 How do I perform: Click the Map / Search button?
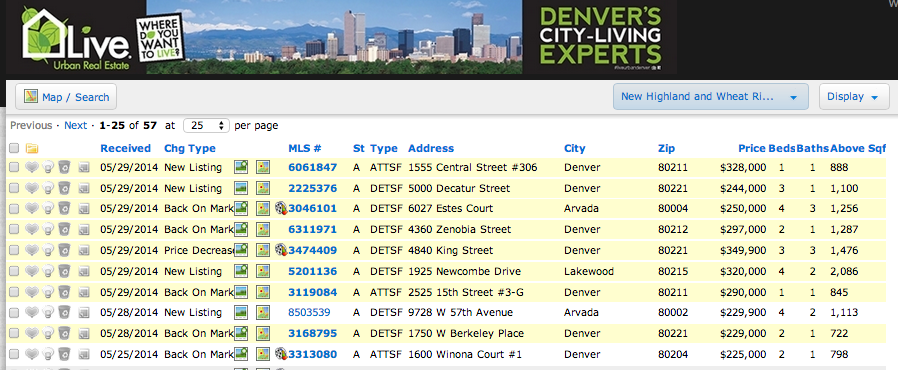pos(66,97)
